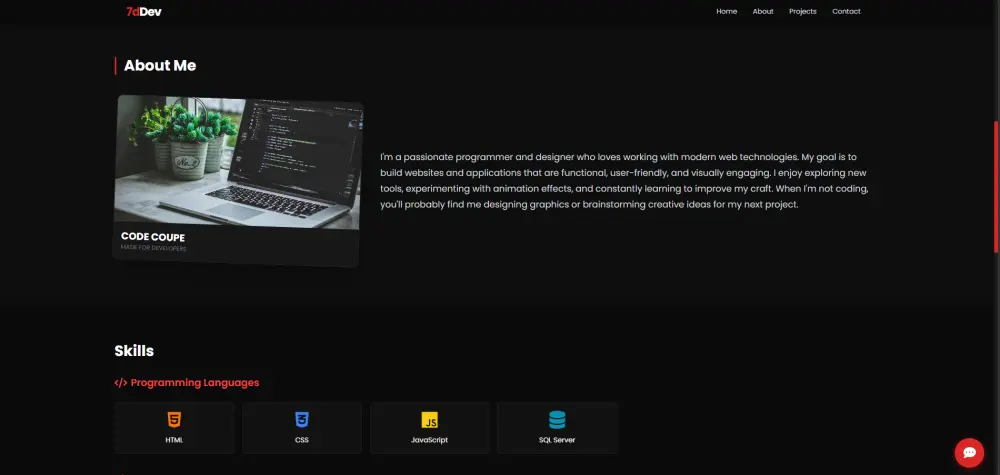Viewport: 1000px width, 475px height.
Task: Click the laptop photo in the Code Coupe card
Action: point(238,161)
